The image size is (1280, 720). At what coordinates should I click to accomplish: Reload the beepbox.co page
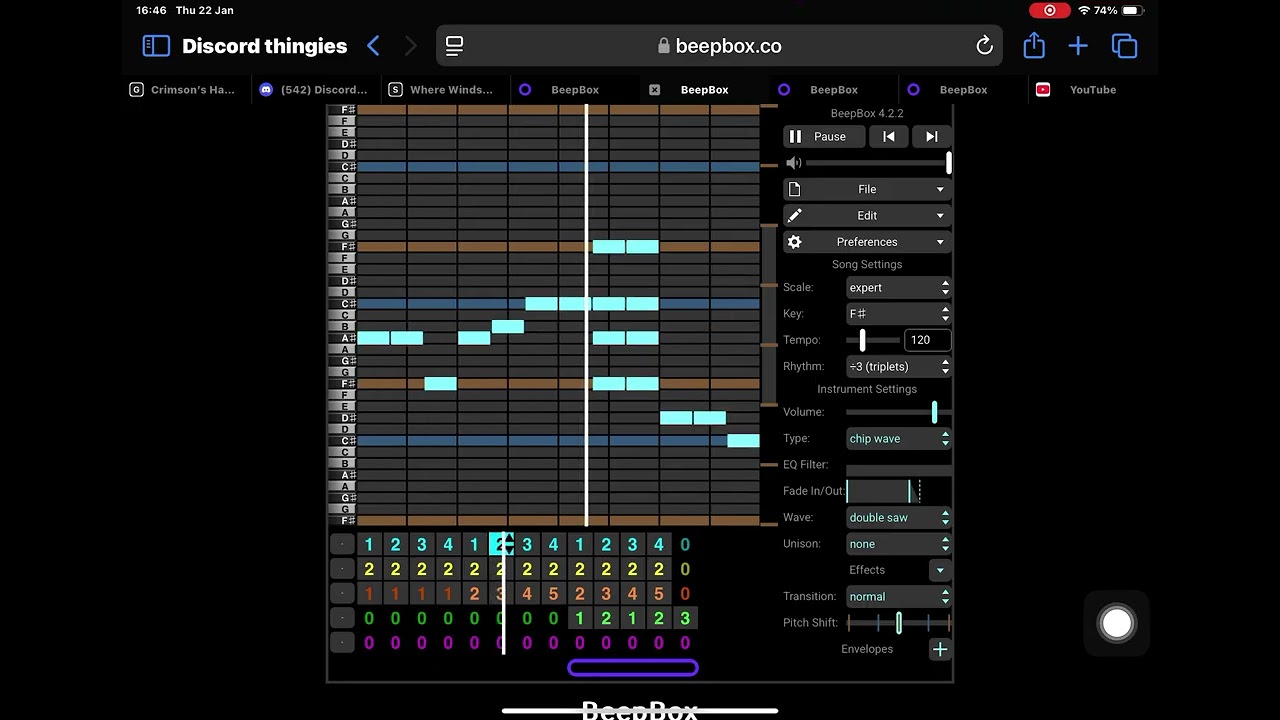[984, 46]
